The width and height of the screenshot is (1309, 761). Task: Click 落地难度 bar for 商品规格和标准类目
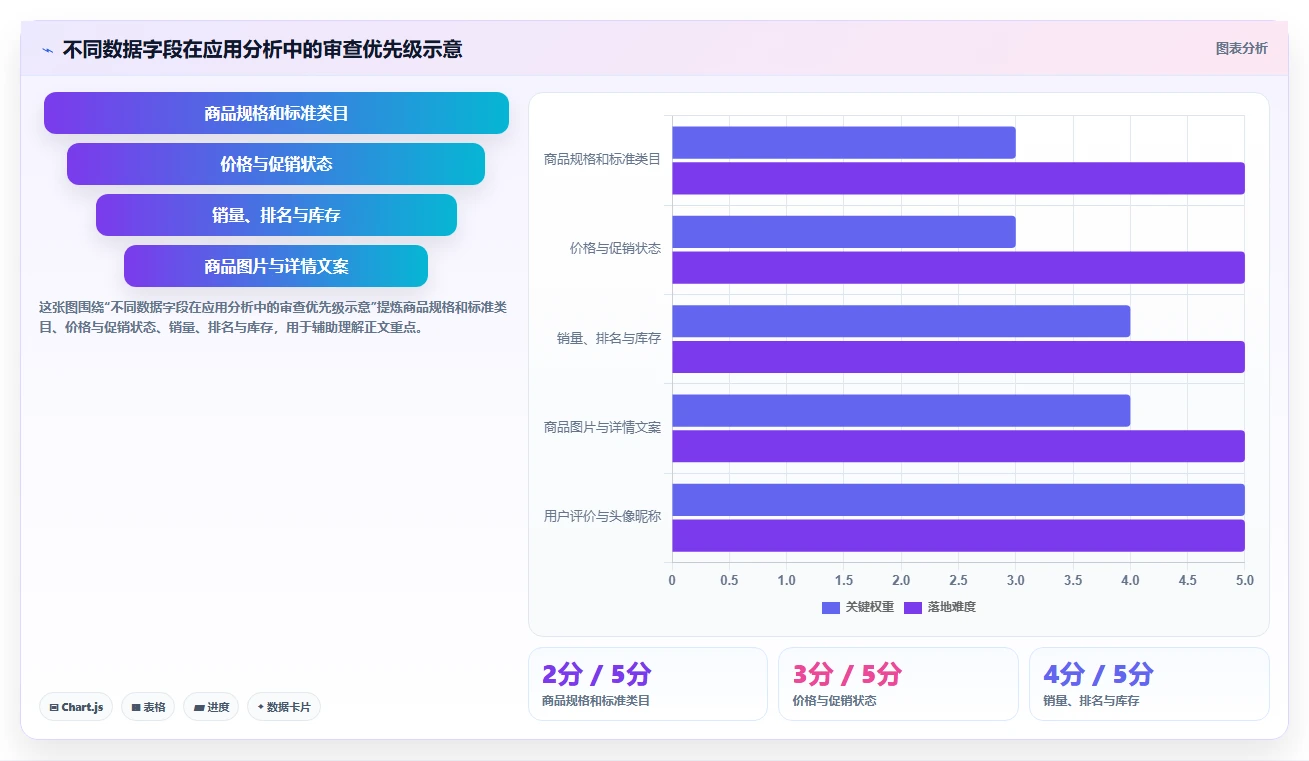[958, 178]
